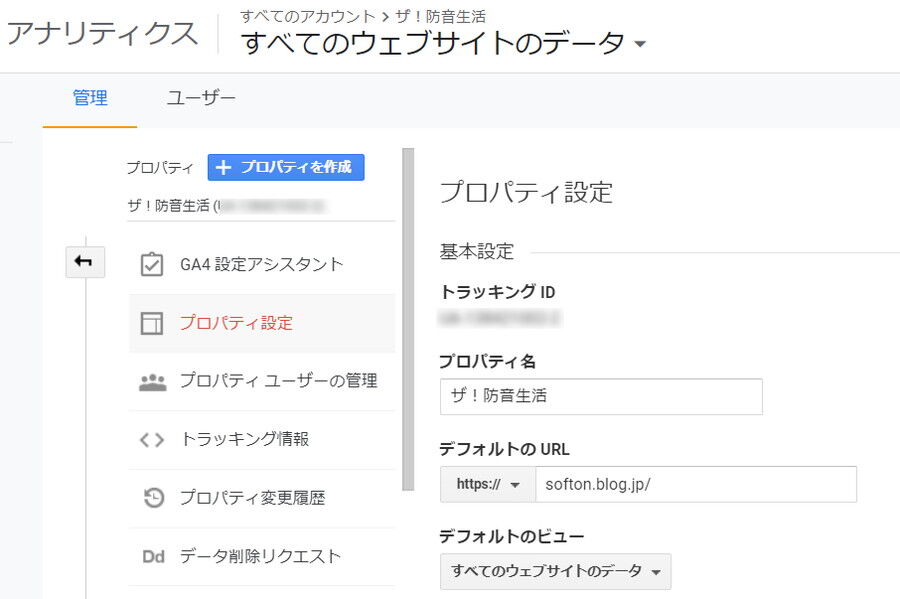Click the property user management people icon

point(152,382)
